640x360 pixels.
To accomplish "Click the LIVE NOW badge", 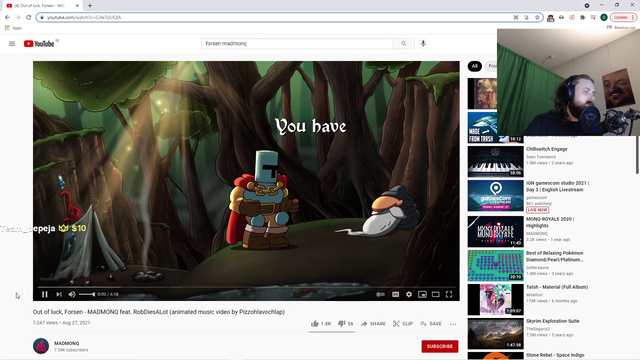I will tap(538, 210).
